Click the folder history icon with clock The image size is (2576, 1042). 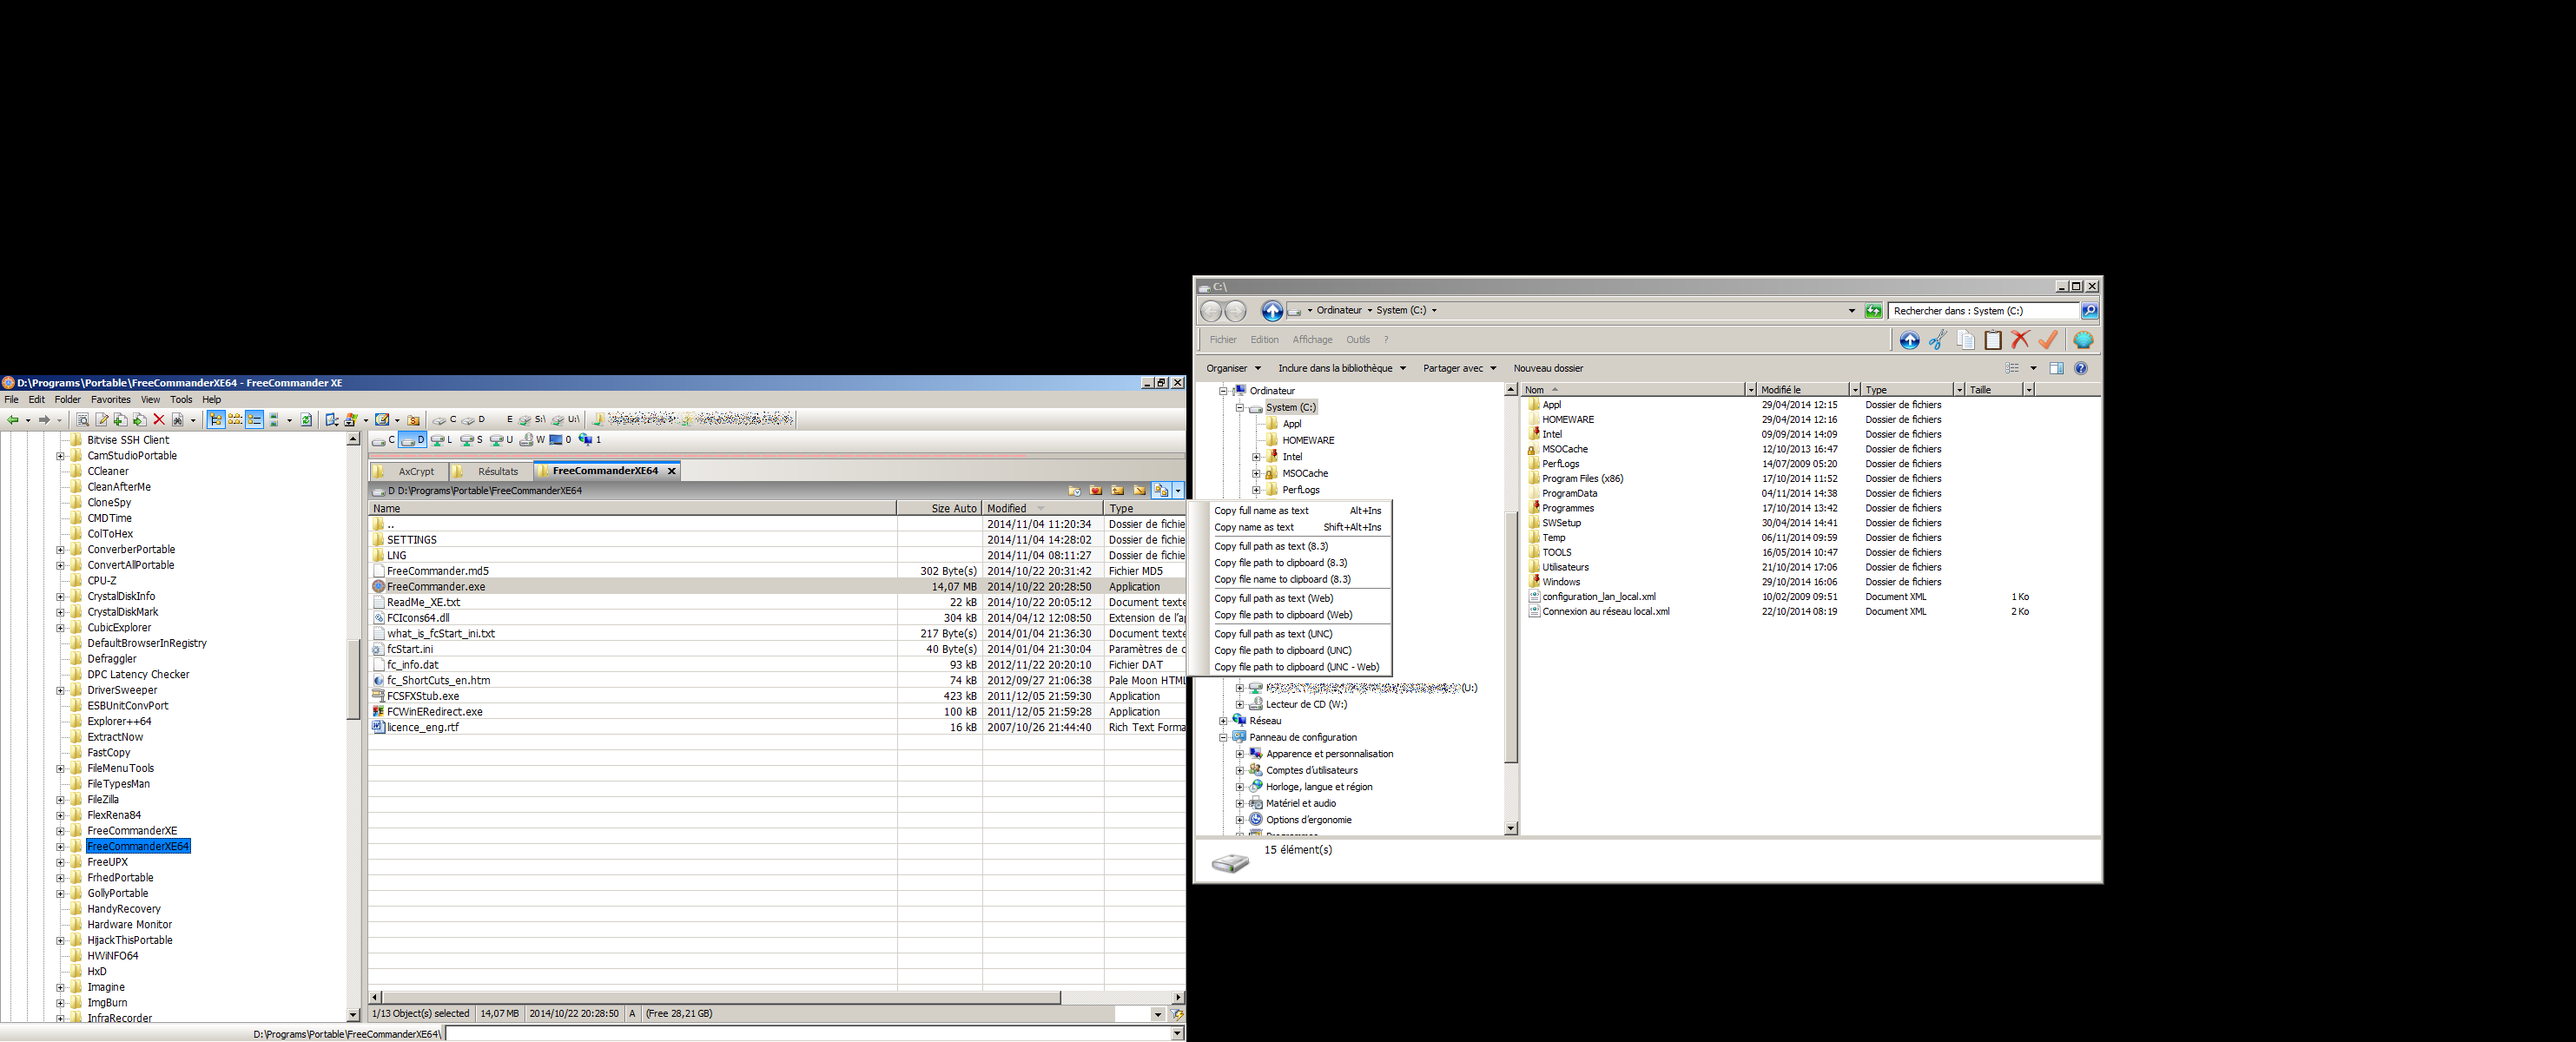tap(1075, 491)
